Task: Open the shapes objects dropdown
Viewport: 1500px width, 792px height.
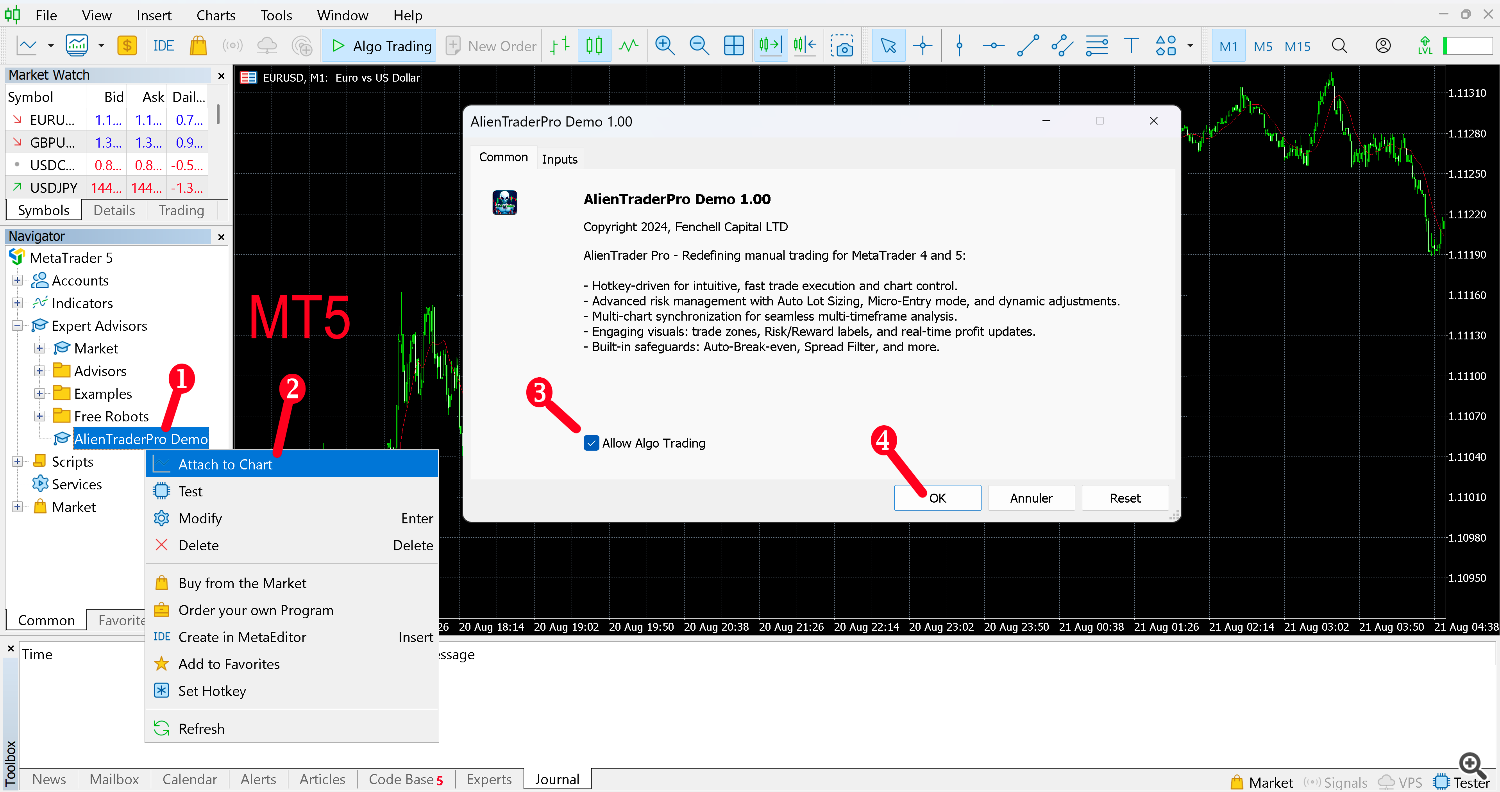Action: pyautogui.click(x=1190, y=46)
